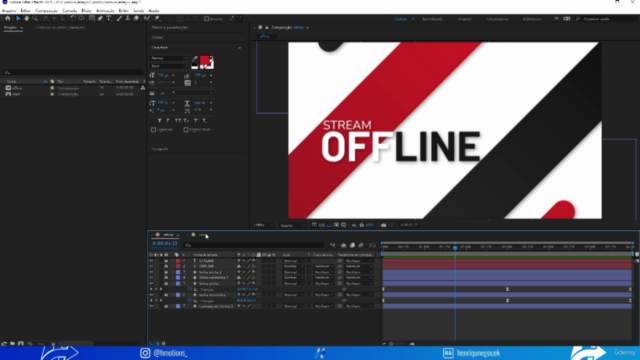Select the Type text tool
This screenshot has height=360, width=640.
click(109, 18)
